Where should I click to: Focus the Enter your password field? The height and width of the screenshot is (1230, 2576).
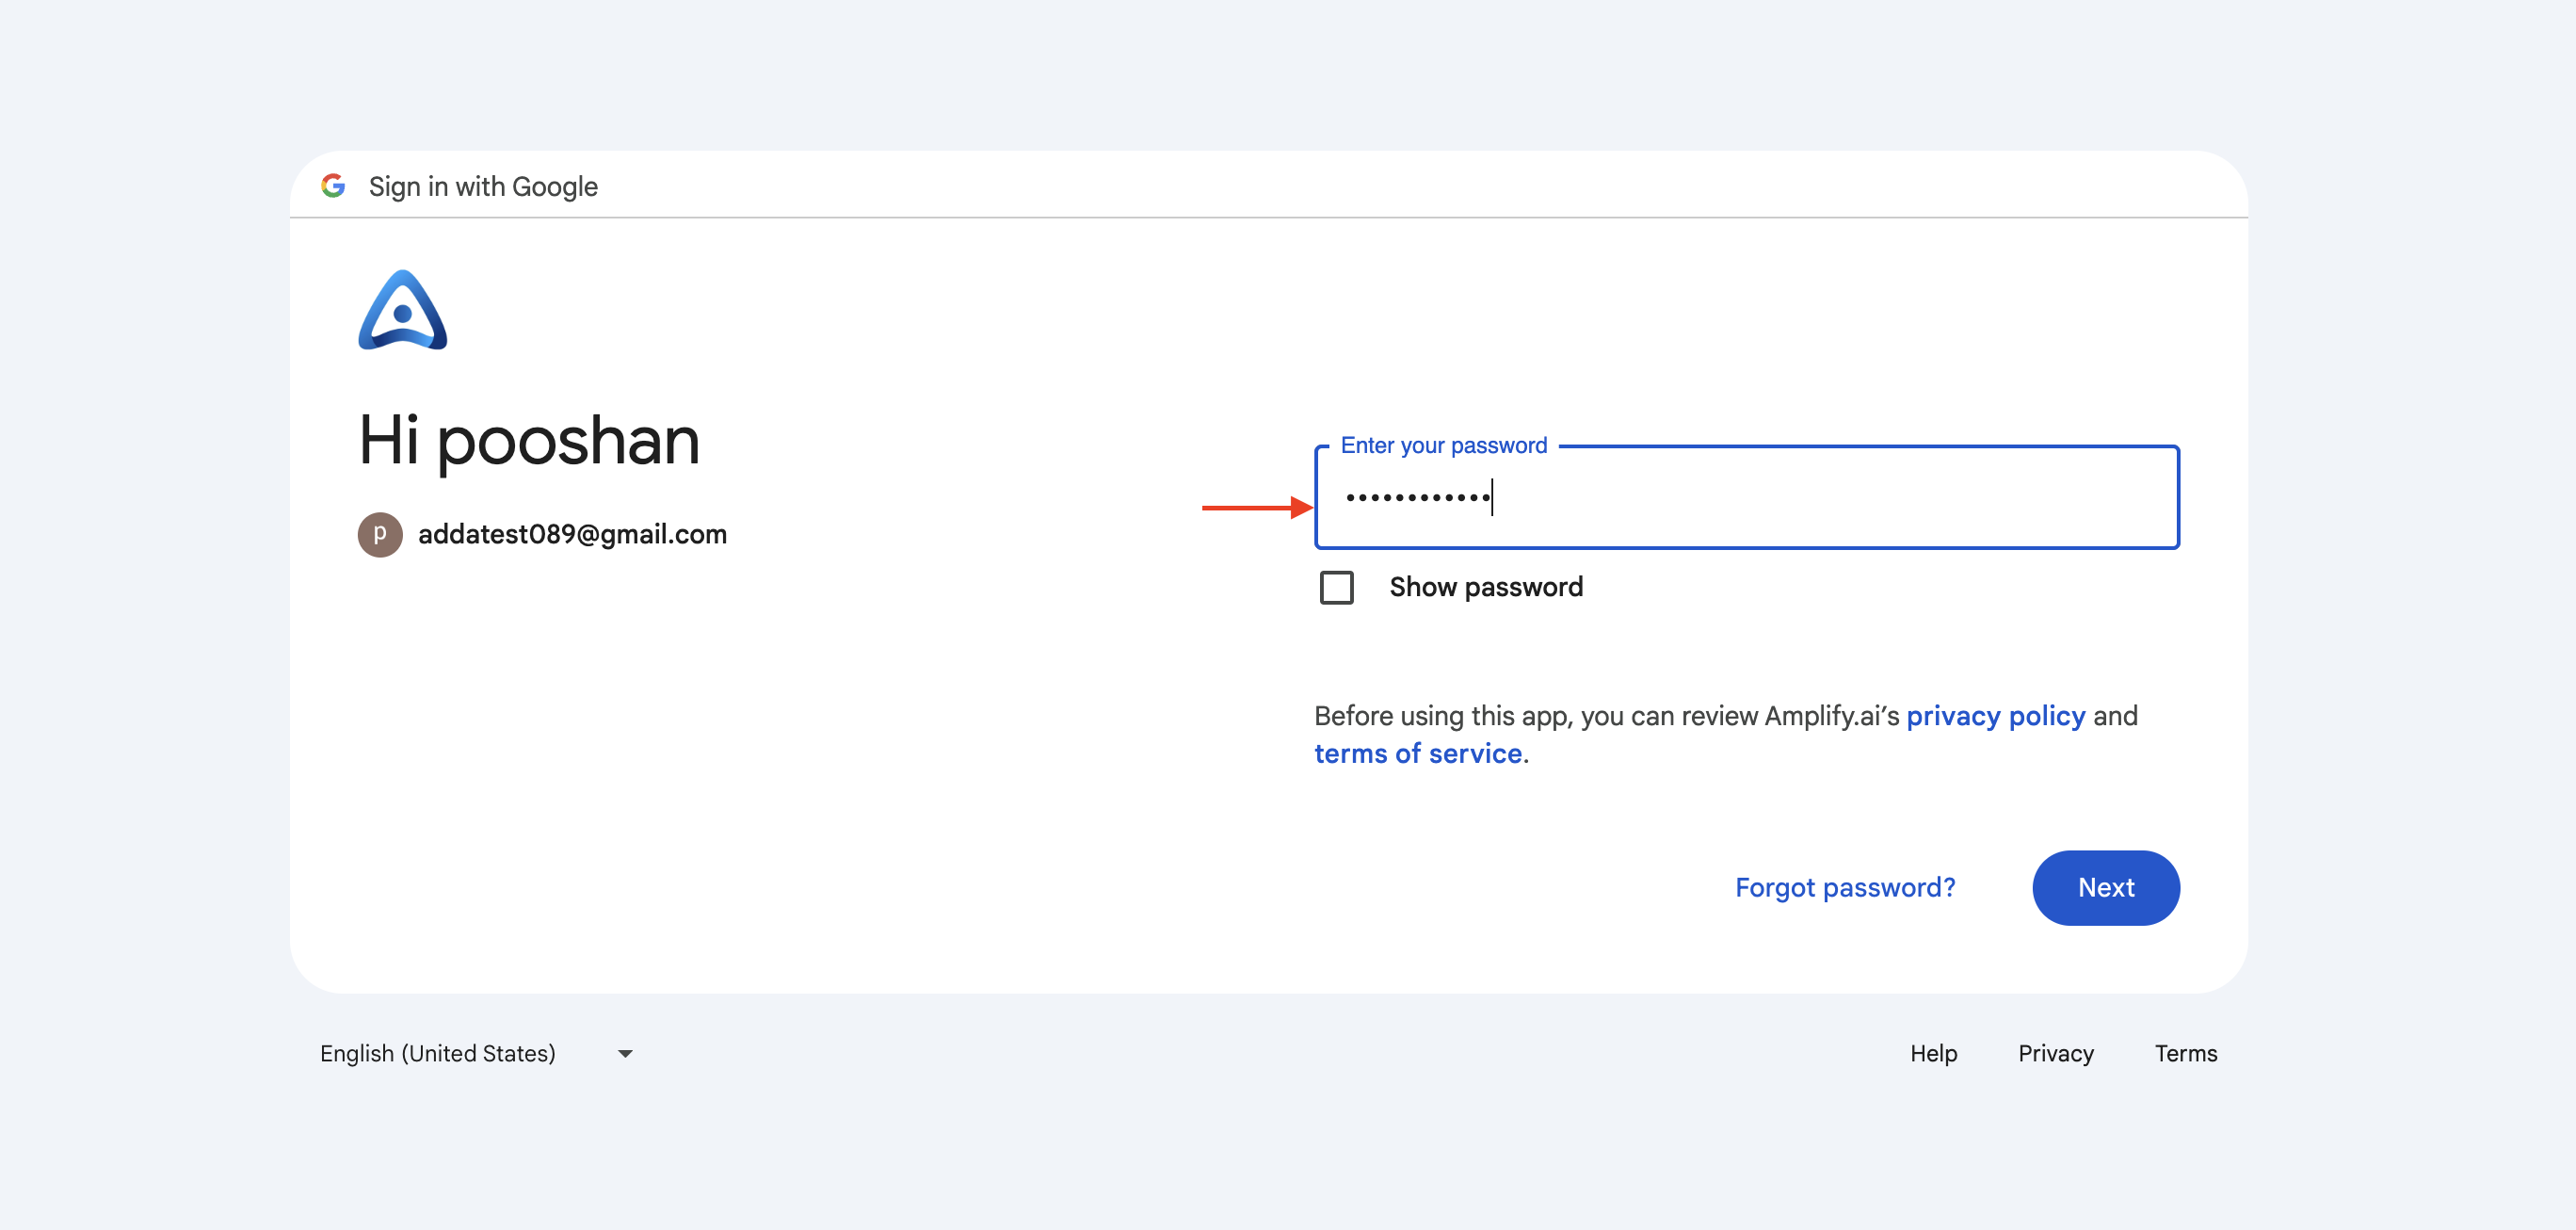1746,497
